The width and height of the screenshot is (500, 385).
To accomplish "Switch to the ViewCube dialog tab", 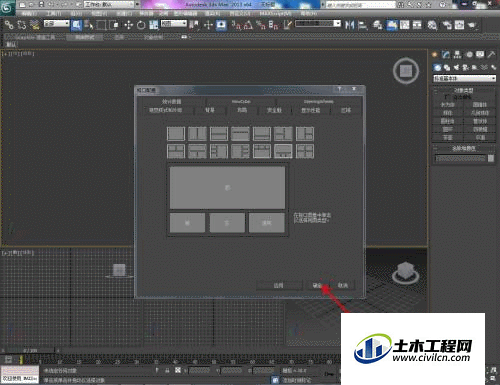I will pos(241,101).
